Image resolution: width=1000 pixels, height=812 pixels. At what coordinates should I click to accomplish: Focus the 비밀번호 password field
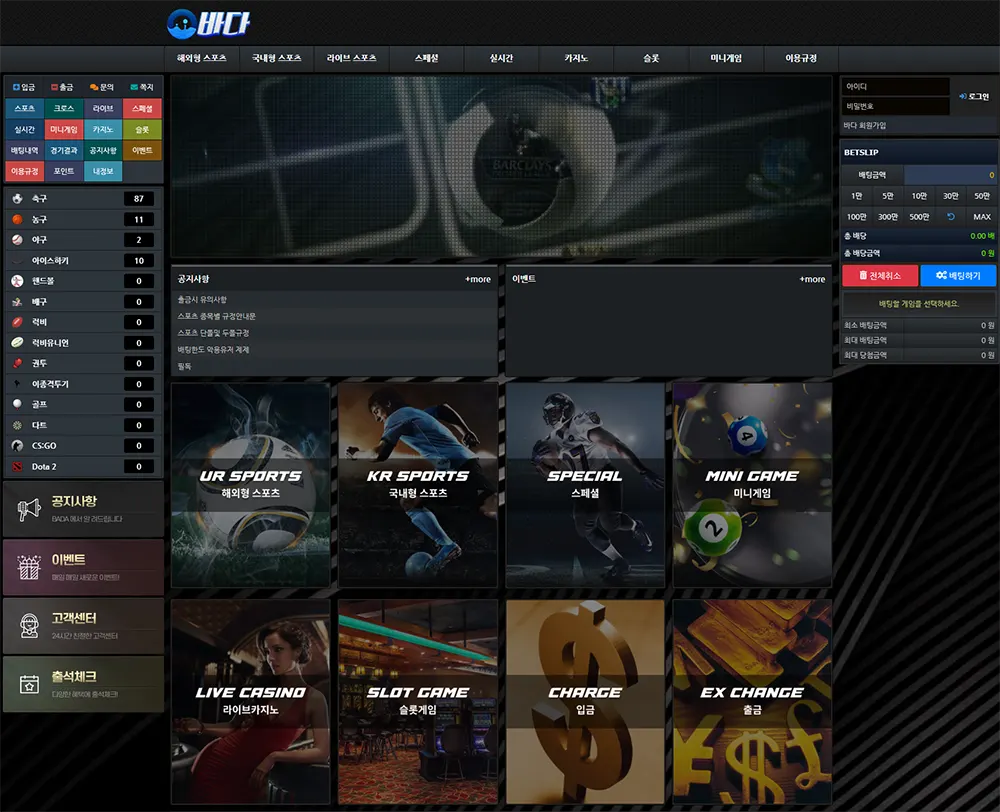tap(895, 106)
